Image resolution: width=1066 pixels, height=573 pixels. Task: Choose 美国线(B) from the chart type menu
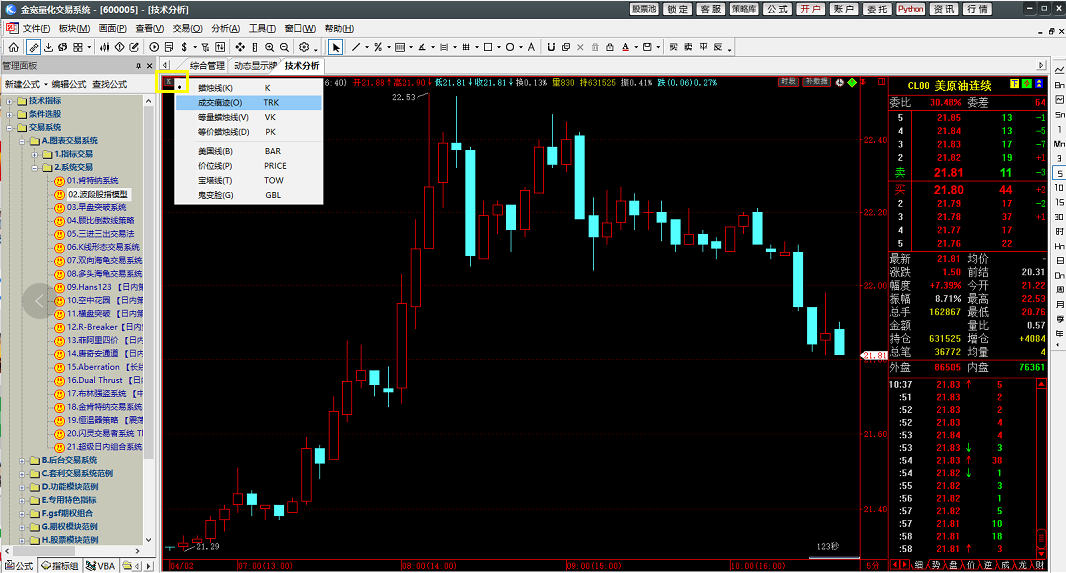pos(248,151)
